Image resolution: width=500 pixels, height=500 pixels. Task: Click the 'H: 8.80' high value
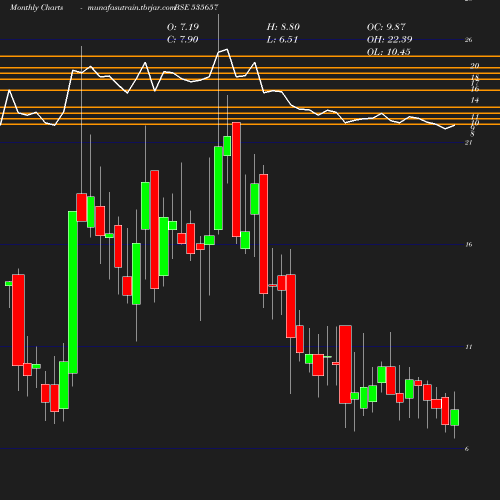click(283, 27)
